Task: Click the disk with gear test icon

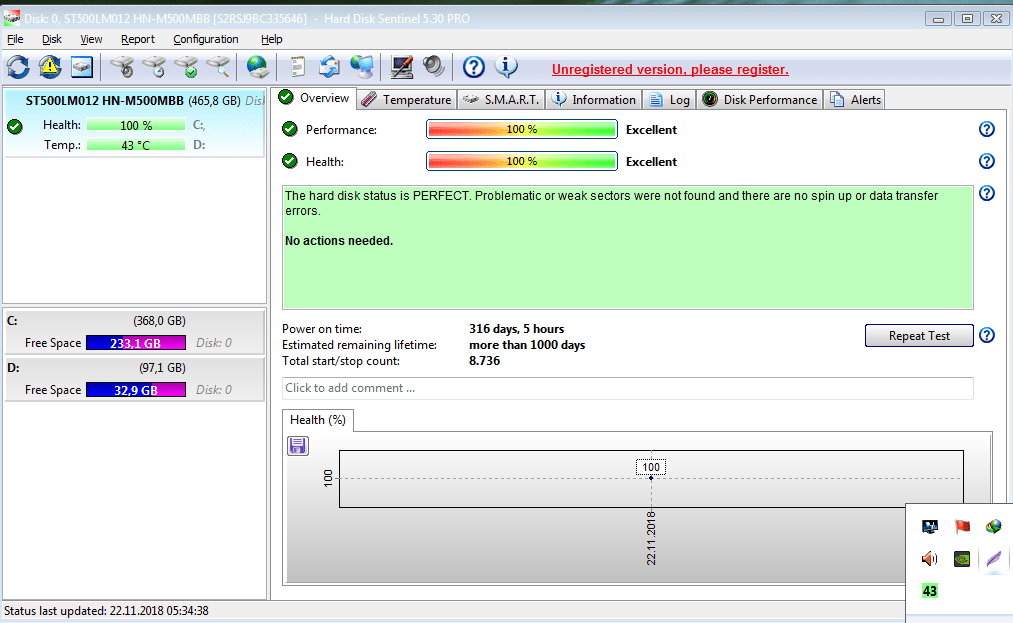Action: (x=122, y=67)
